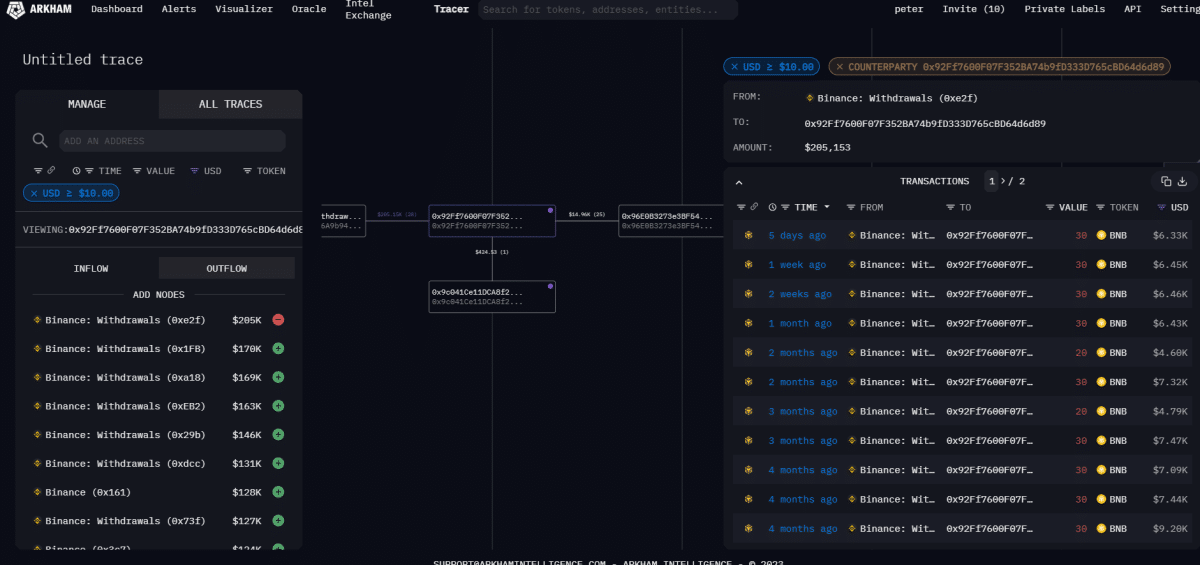Select the 0x96E0B3273e3BF54 graph node
The width and height of the screenshot is (1200, 565).
point(670,221)
